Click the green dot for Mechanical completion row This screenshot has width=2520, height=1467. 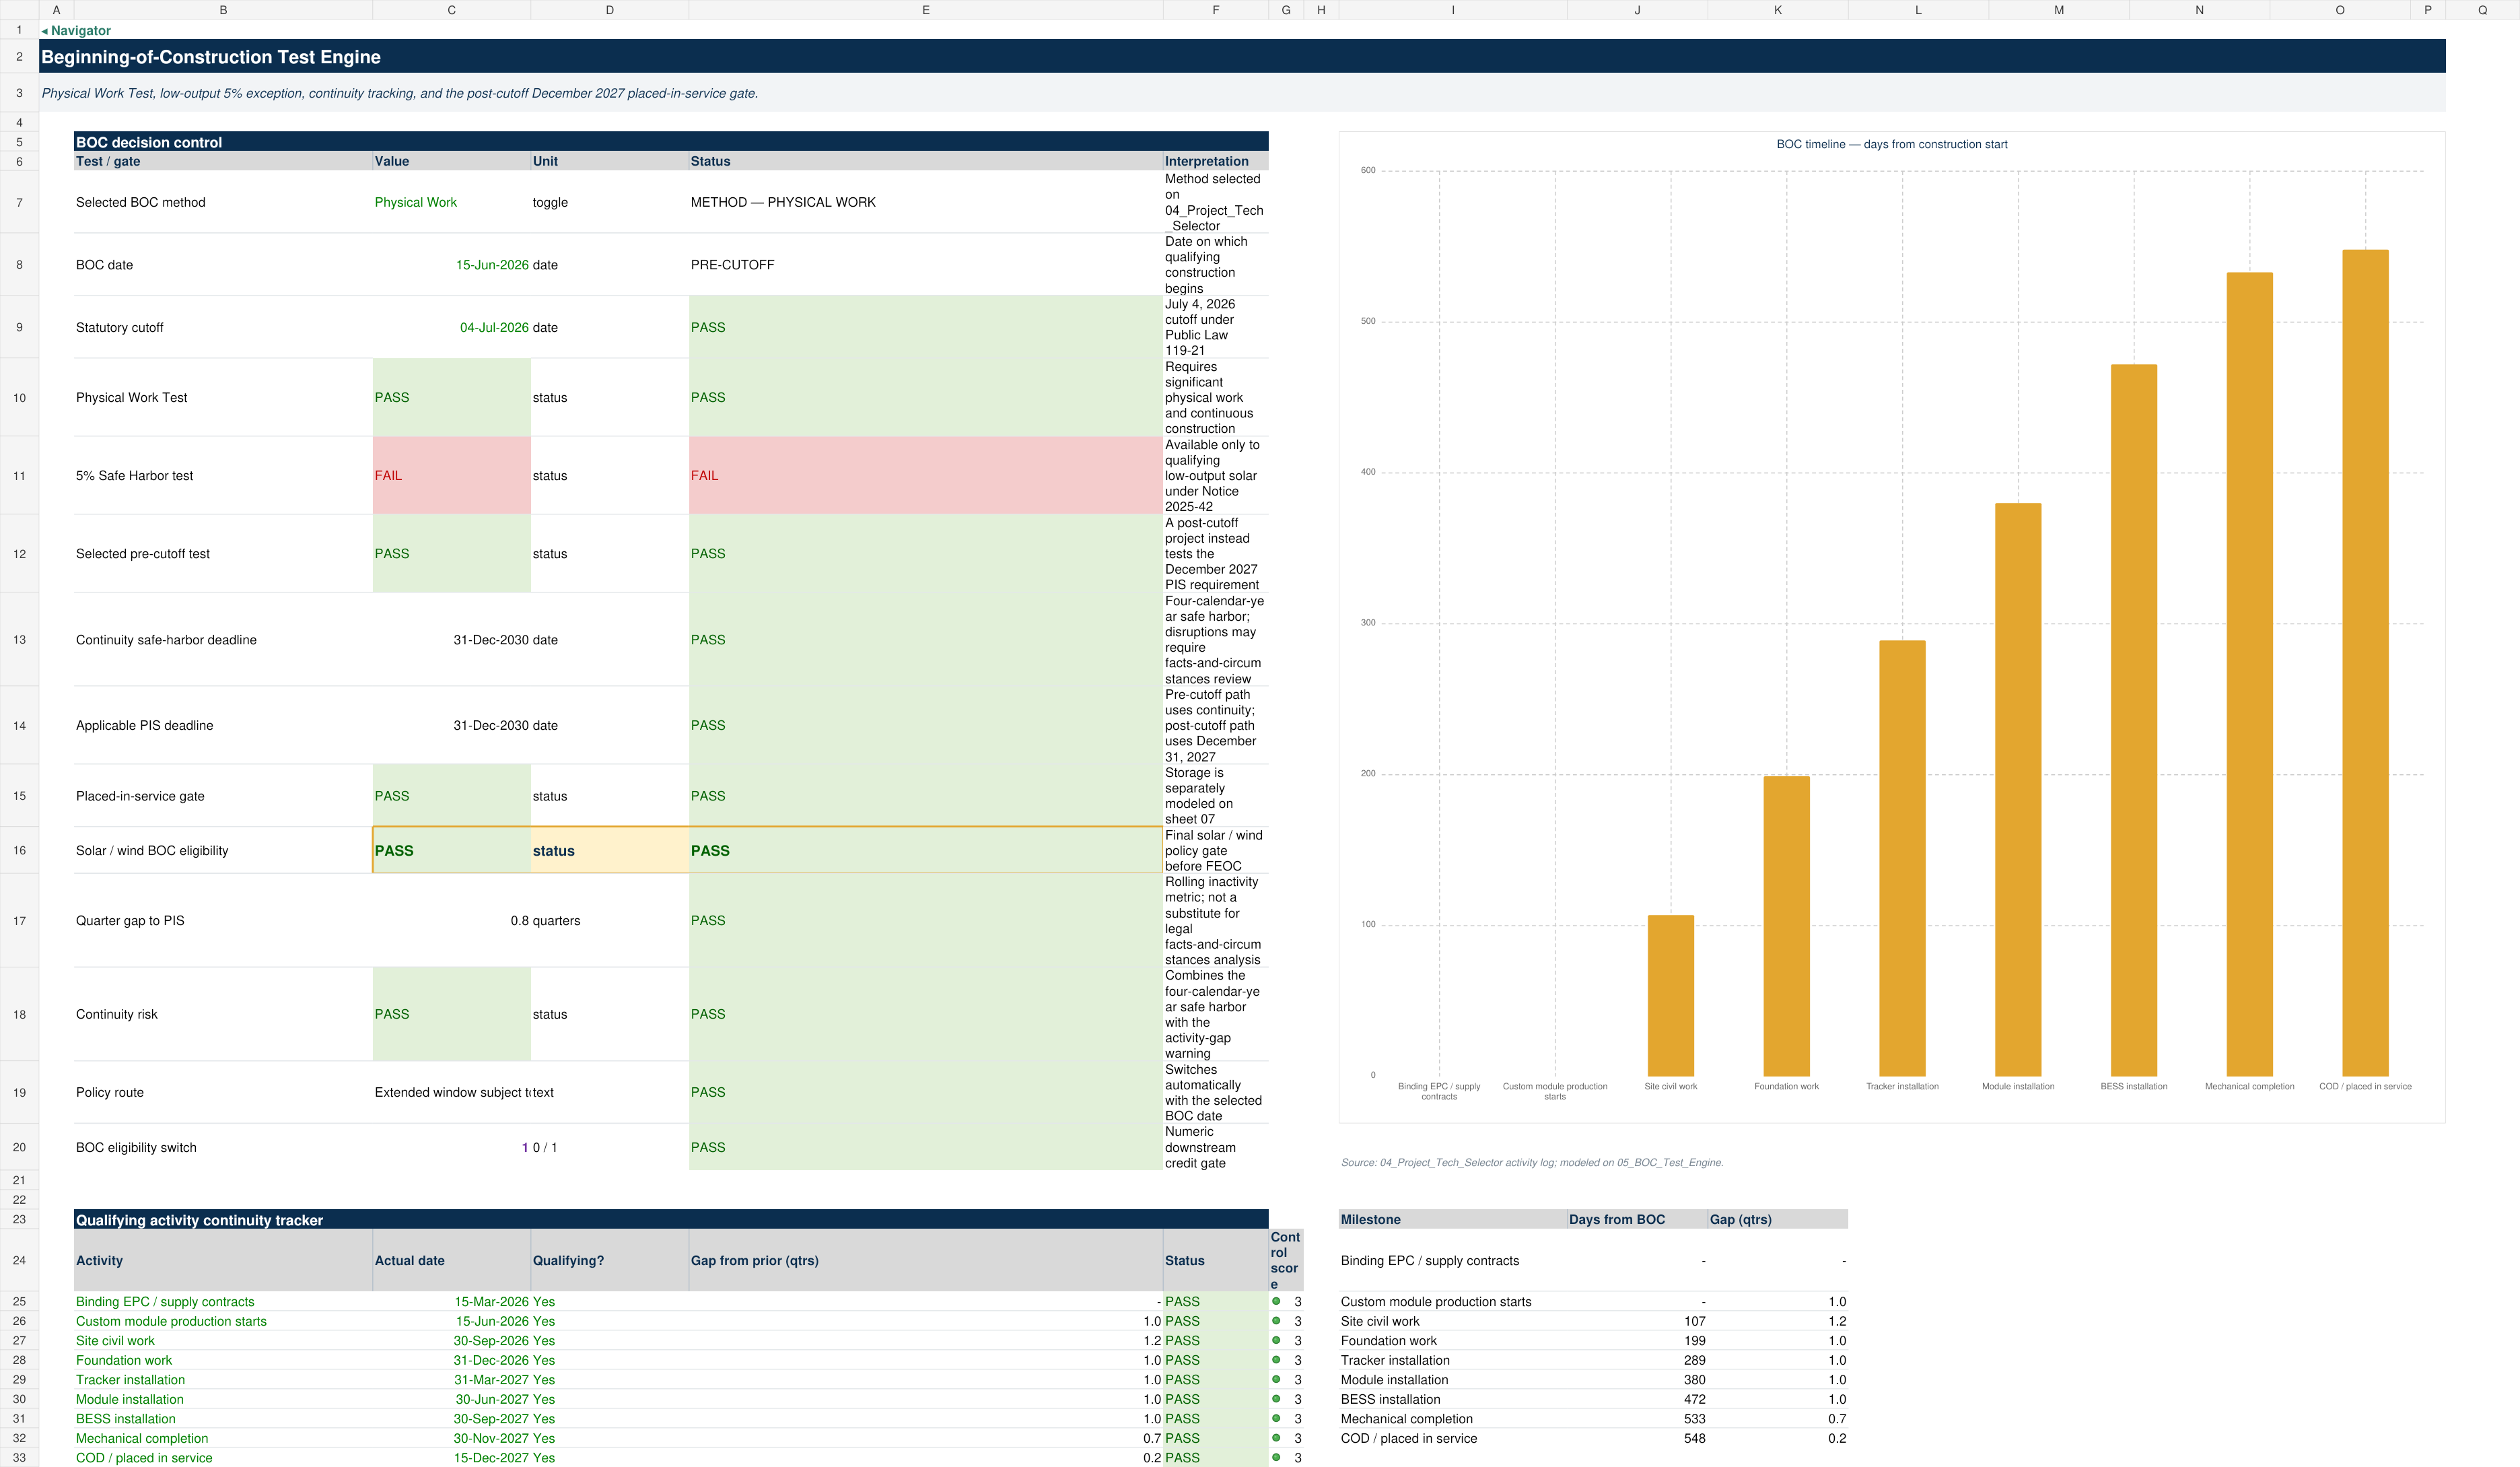tap(1276, 1437)
